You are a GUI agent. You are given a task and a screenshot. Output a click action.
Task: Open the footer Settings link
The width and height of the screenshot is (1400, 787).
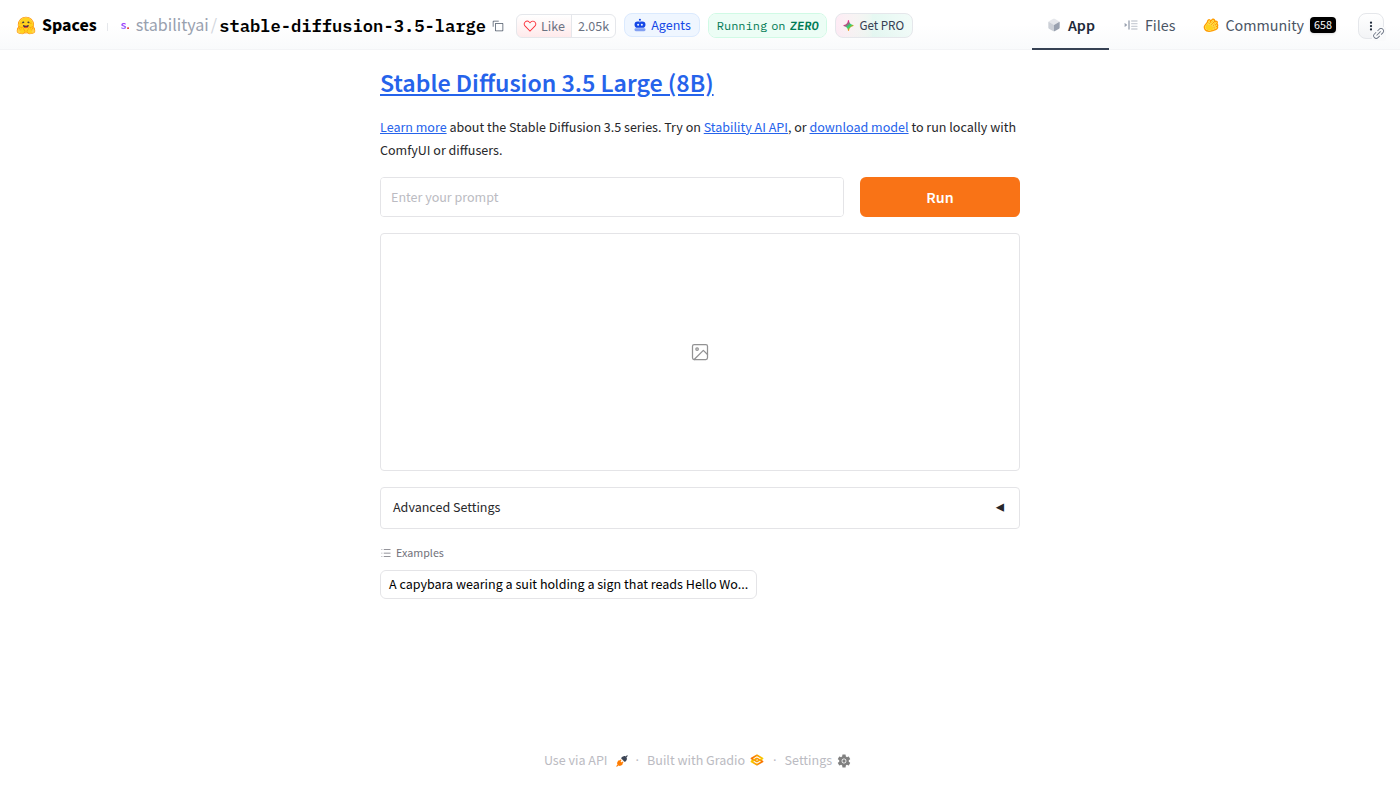tap(817, 760)
